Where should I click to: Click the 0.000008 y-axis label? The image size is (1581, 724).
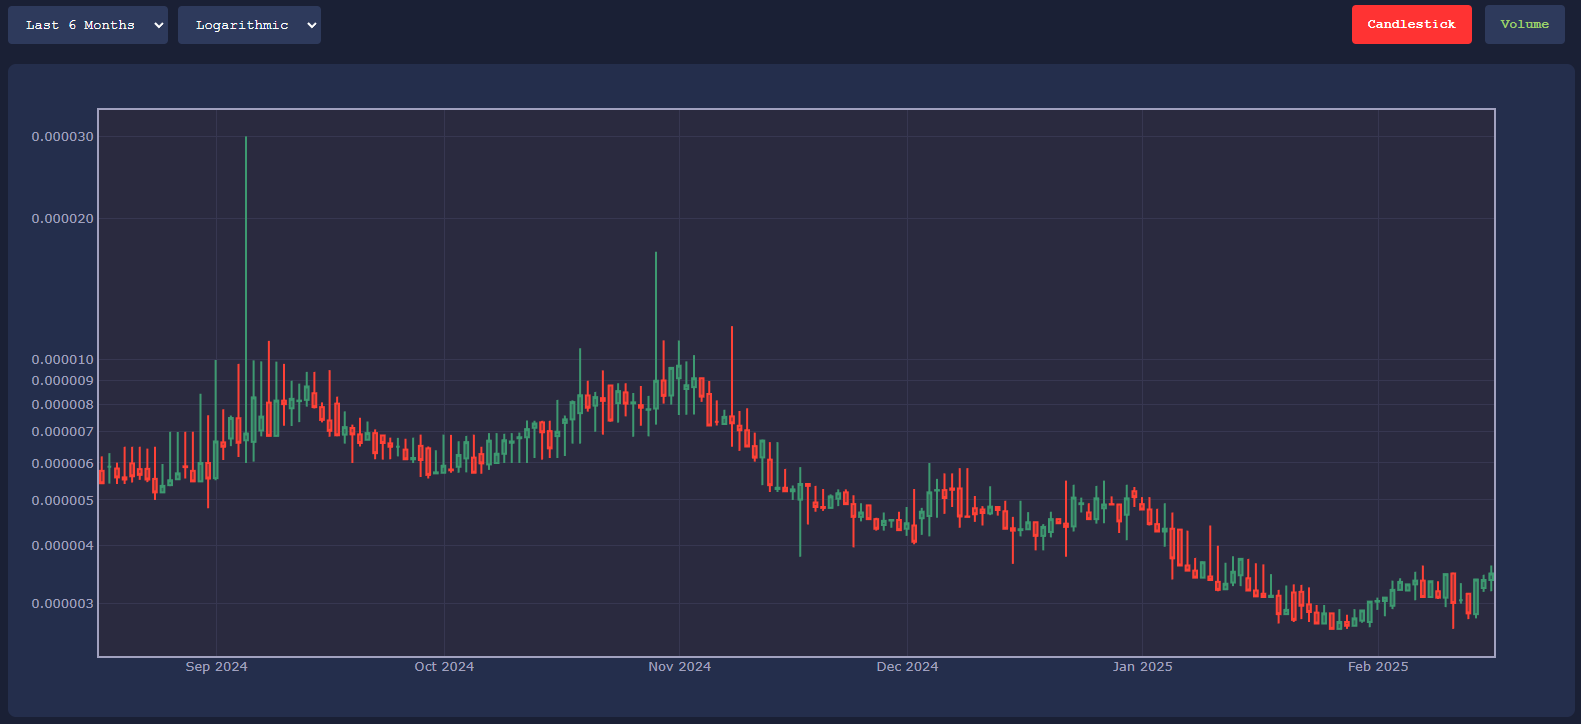click(x=63, y=405)
